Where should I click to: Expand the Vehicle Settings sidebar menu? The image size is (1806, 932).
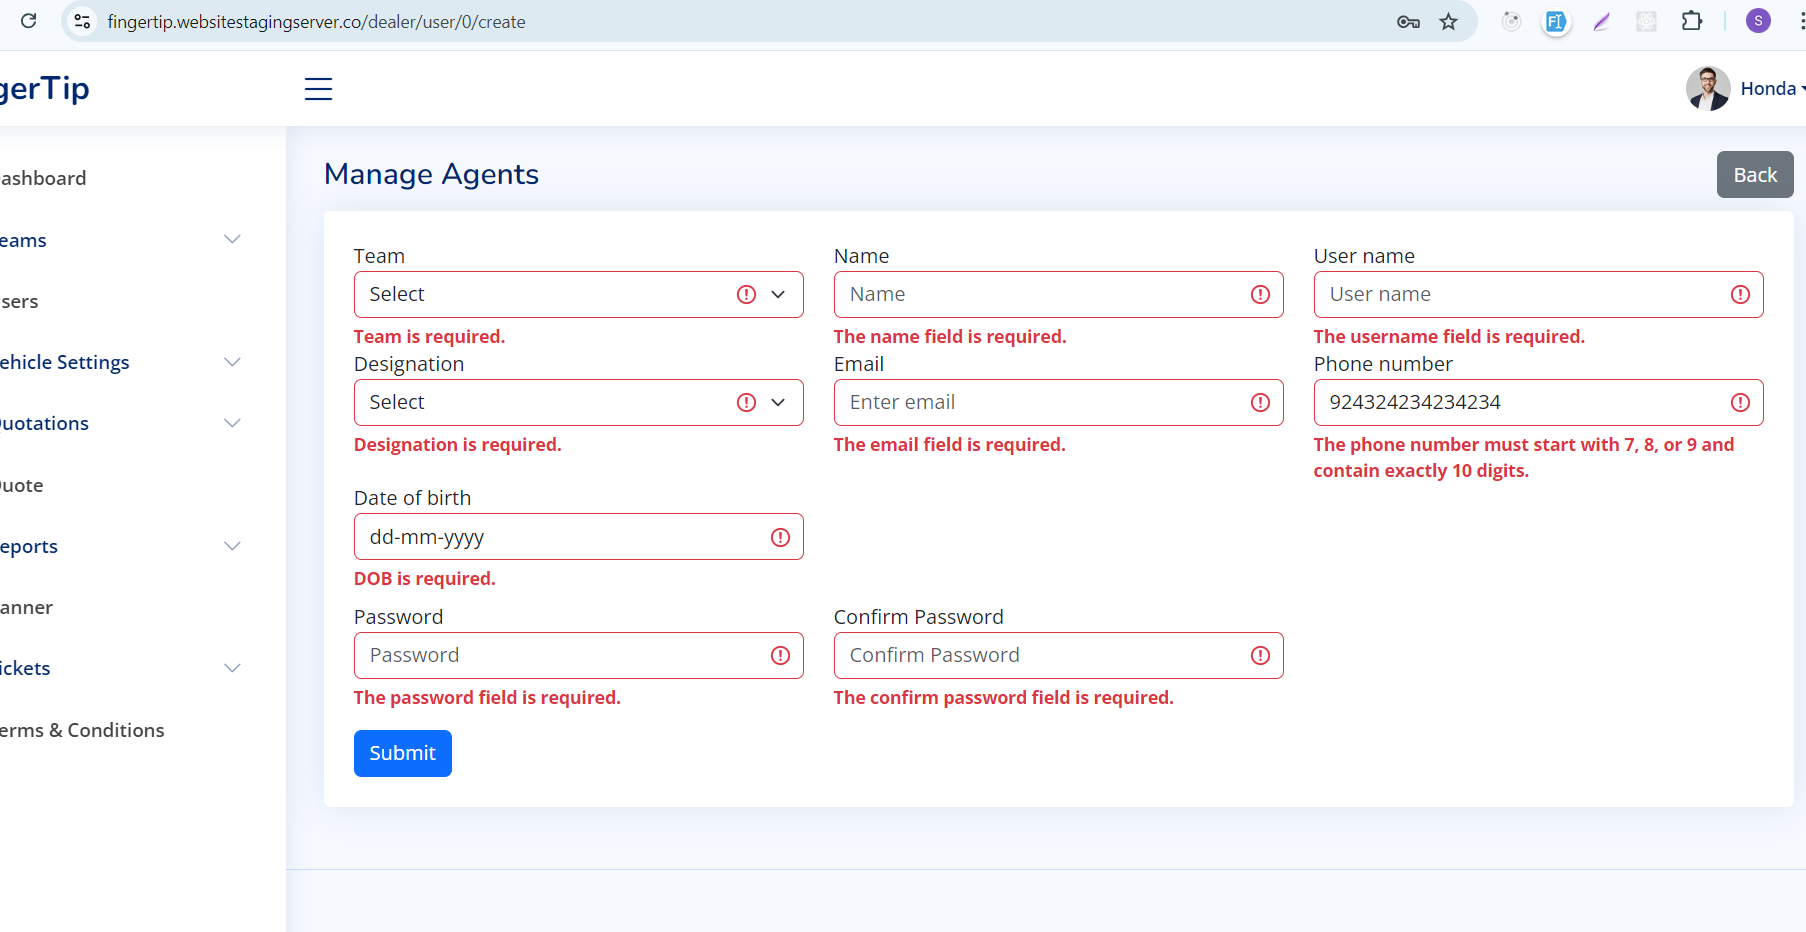coord(120,362)
